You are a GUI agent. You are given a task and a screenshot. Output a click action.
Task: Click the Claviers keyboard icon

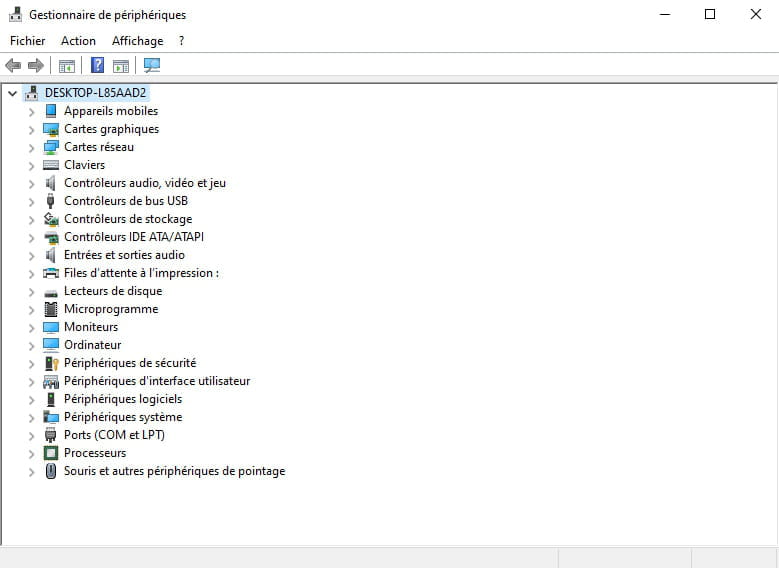(x=51, y=165)
